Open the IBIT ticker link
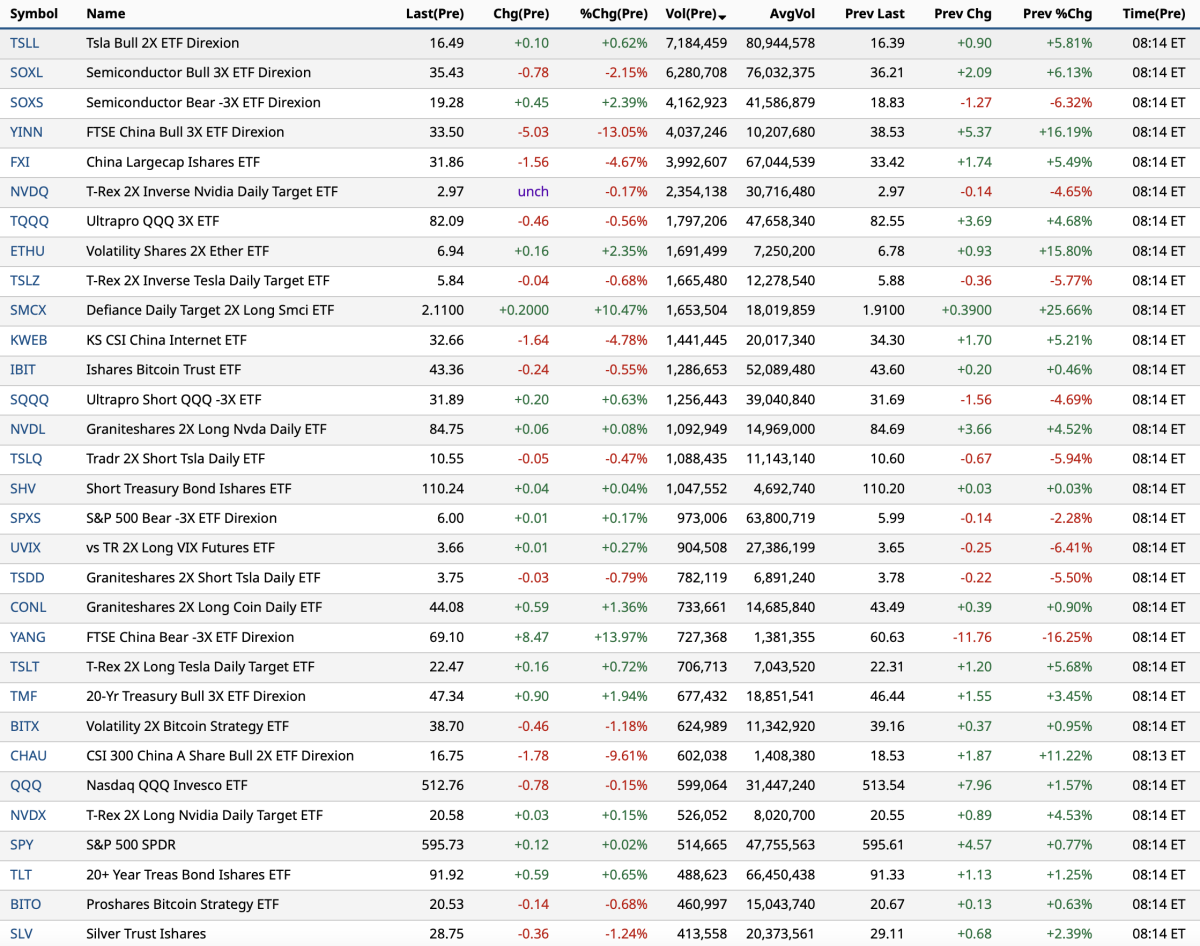Image resolution: width=1200 pixels, height=946 pixels. pos(23,370)
